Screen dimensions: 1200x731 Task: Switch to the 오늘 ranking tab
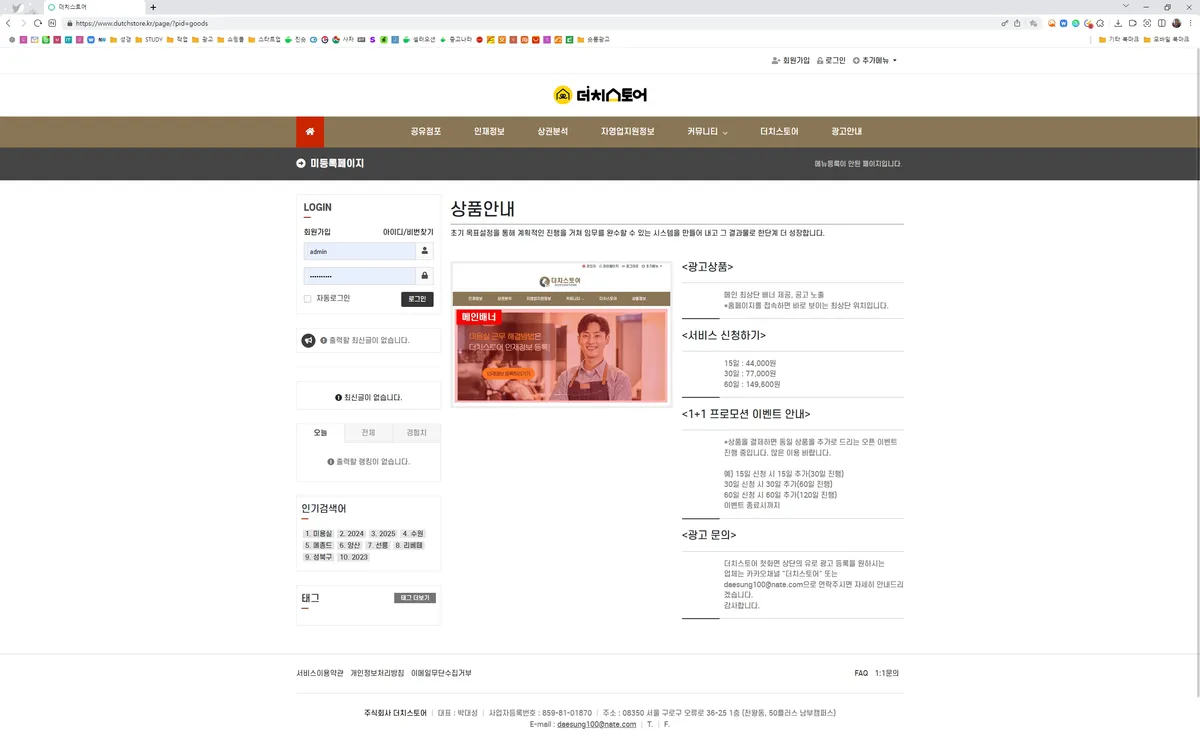(321, 433)
